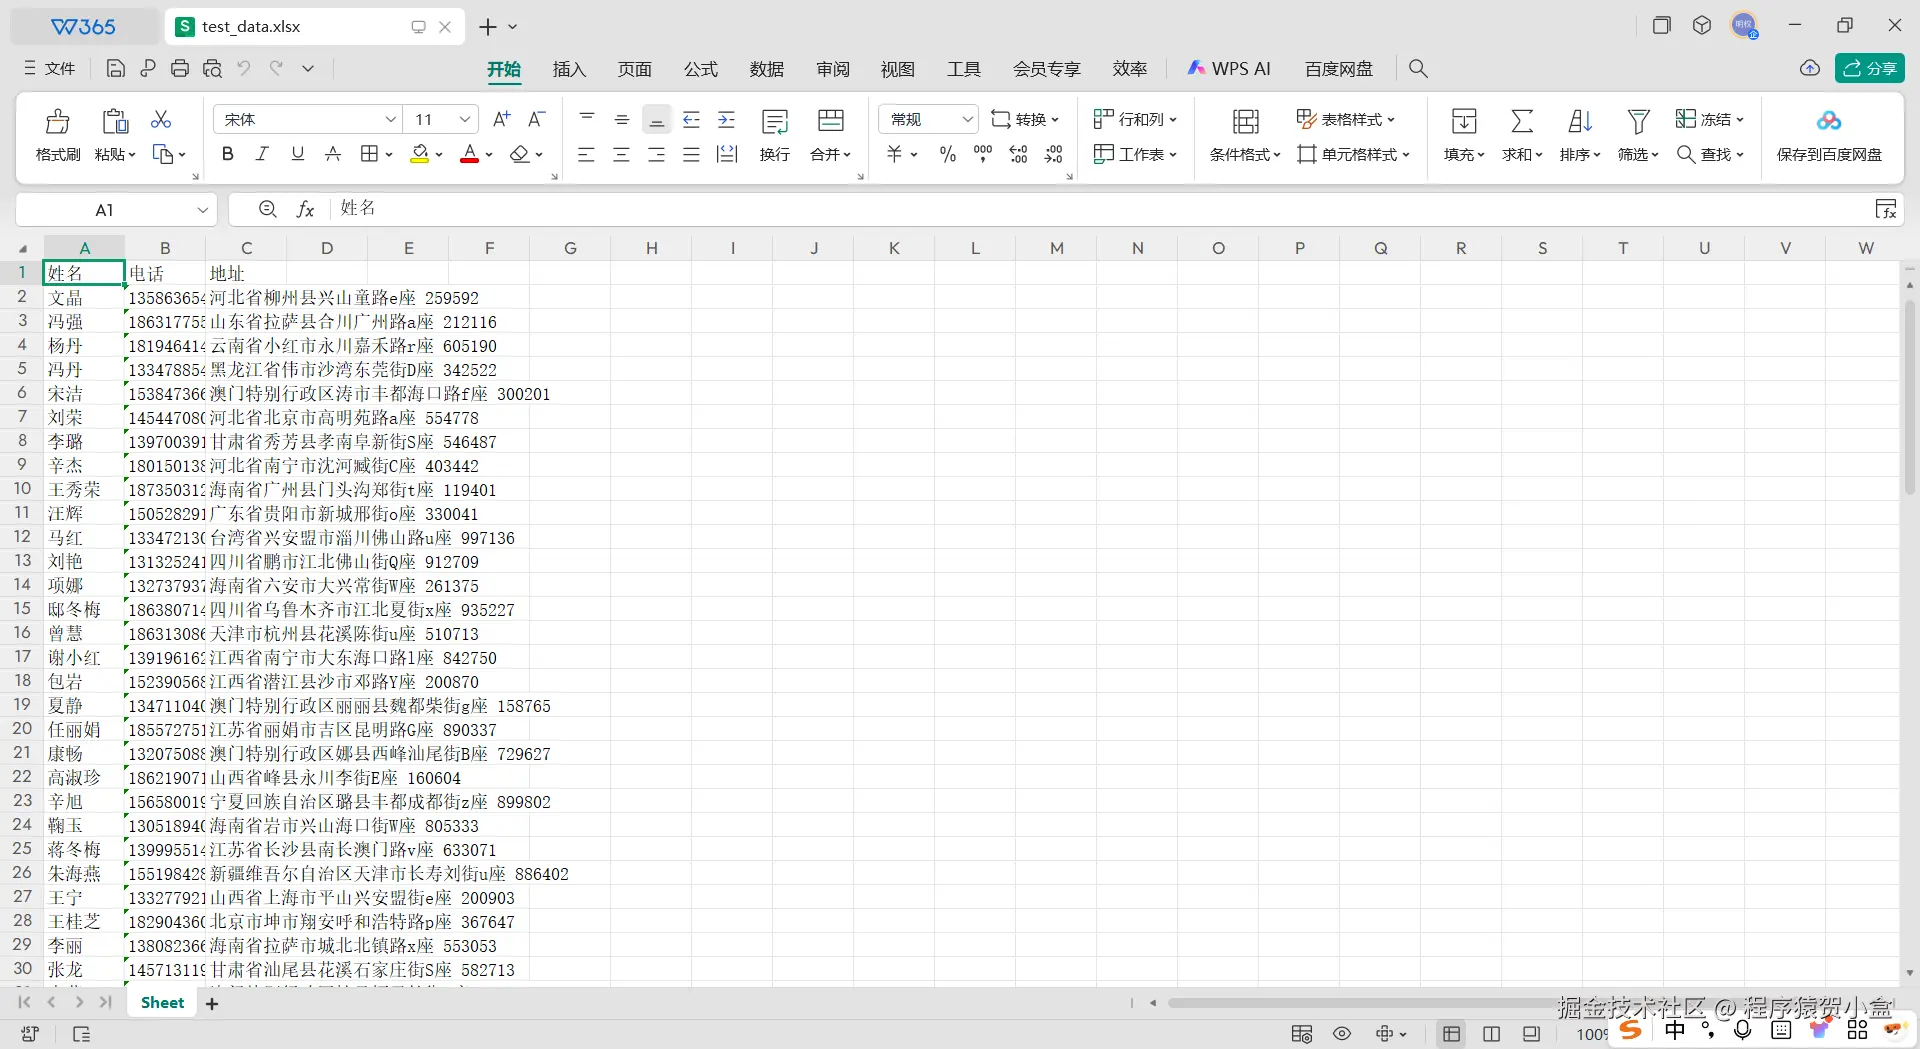Open Print Preview icon in quick toolbar

pos(212,68)
